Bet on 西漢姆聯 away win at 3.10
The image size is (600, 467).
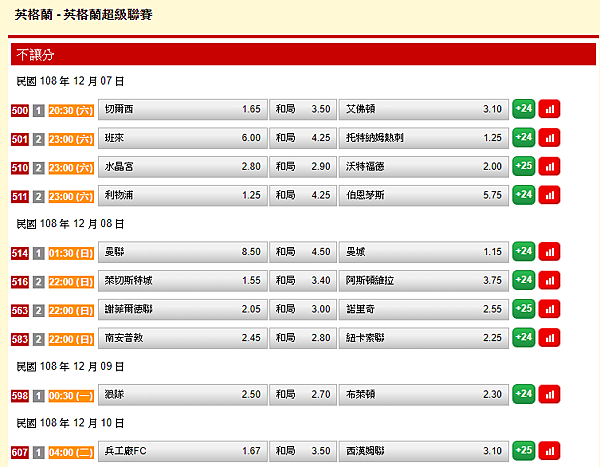pos(424,452)
